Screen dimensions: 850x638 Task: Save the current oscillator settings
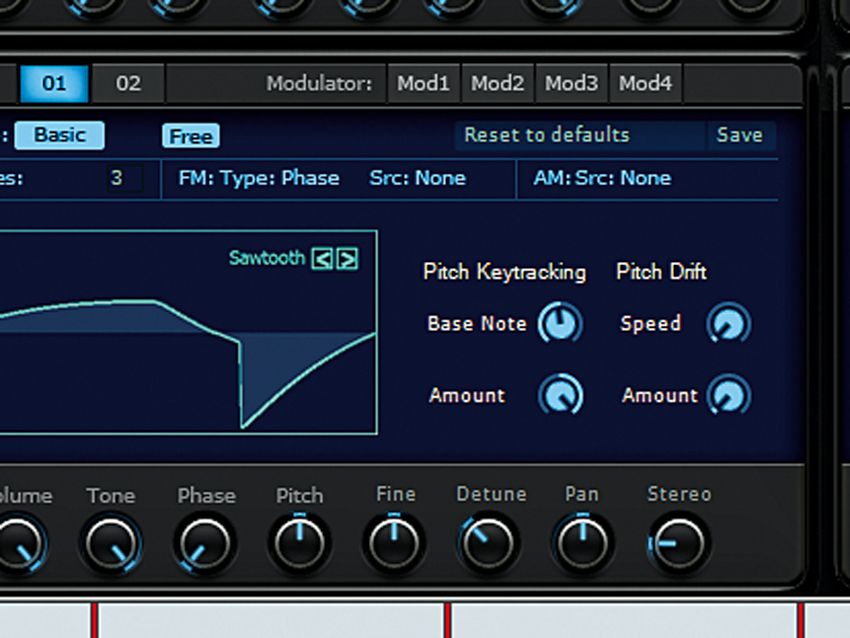[741, 135]
